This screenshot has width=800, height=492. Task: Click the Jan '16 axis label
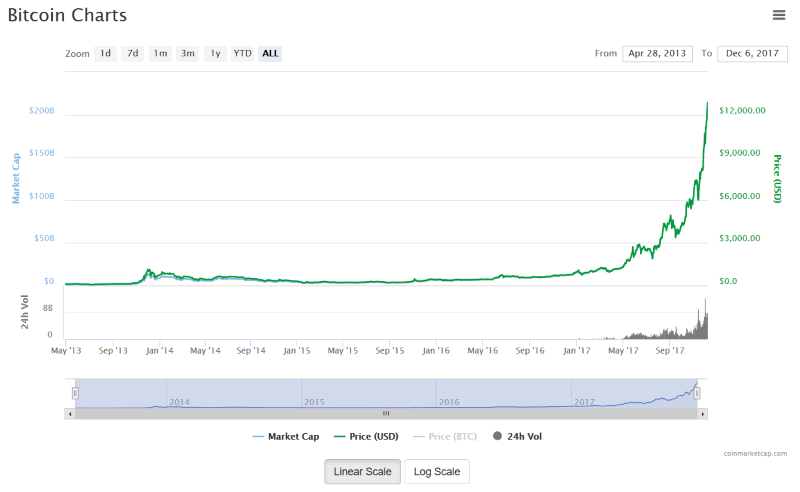tap(436, 351)
